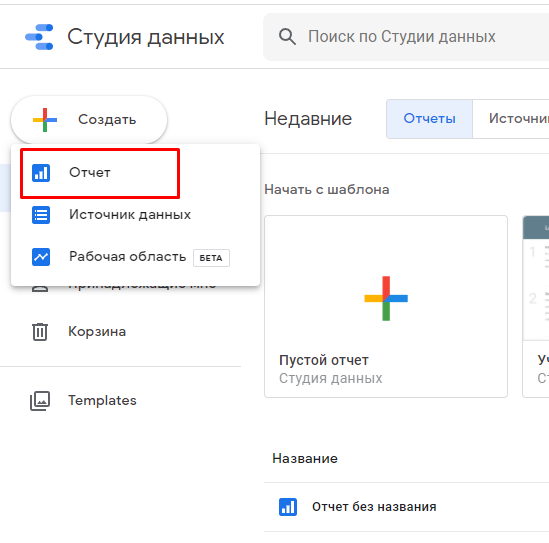
Task: Click the Название column header
Action: click(305, 458)
